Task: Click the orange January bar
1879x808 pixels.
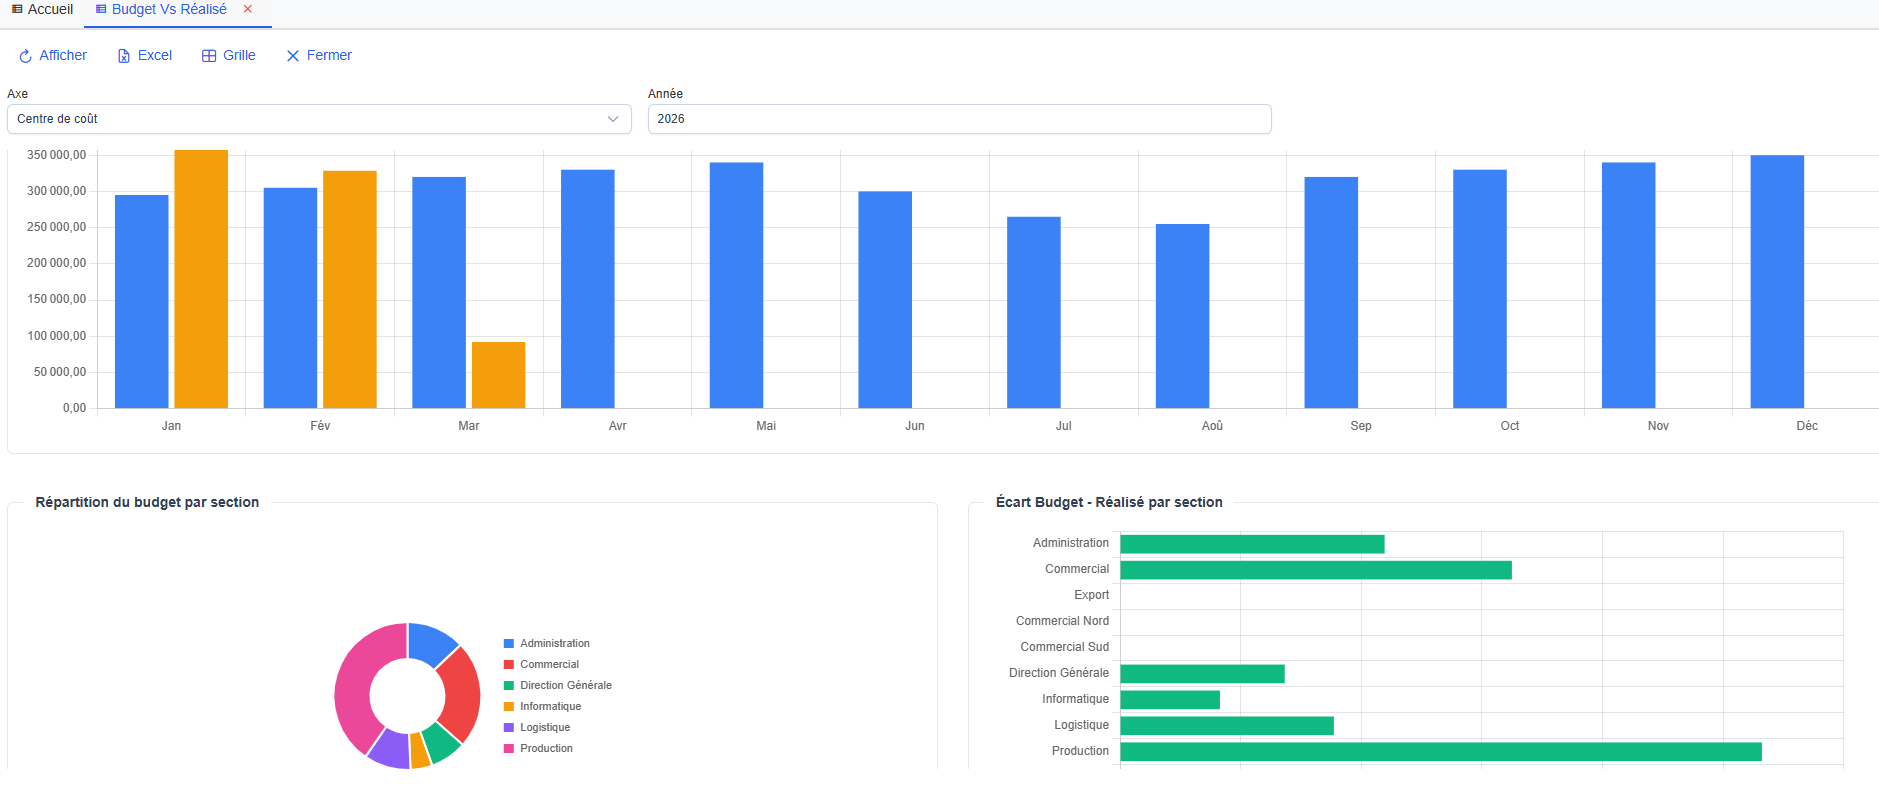Action: click(201, 280)
